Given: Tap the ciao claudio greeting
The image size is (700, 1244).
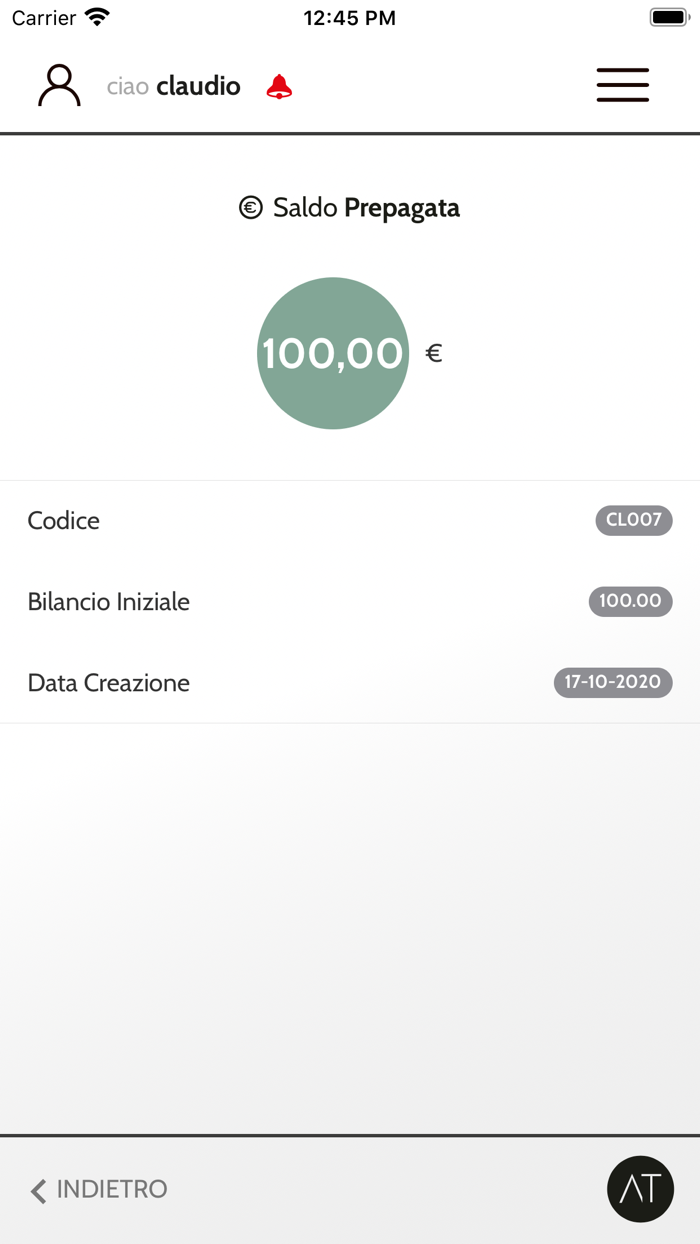Looking at the screenshot, I should point(174,86).
